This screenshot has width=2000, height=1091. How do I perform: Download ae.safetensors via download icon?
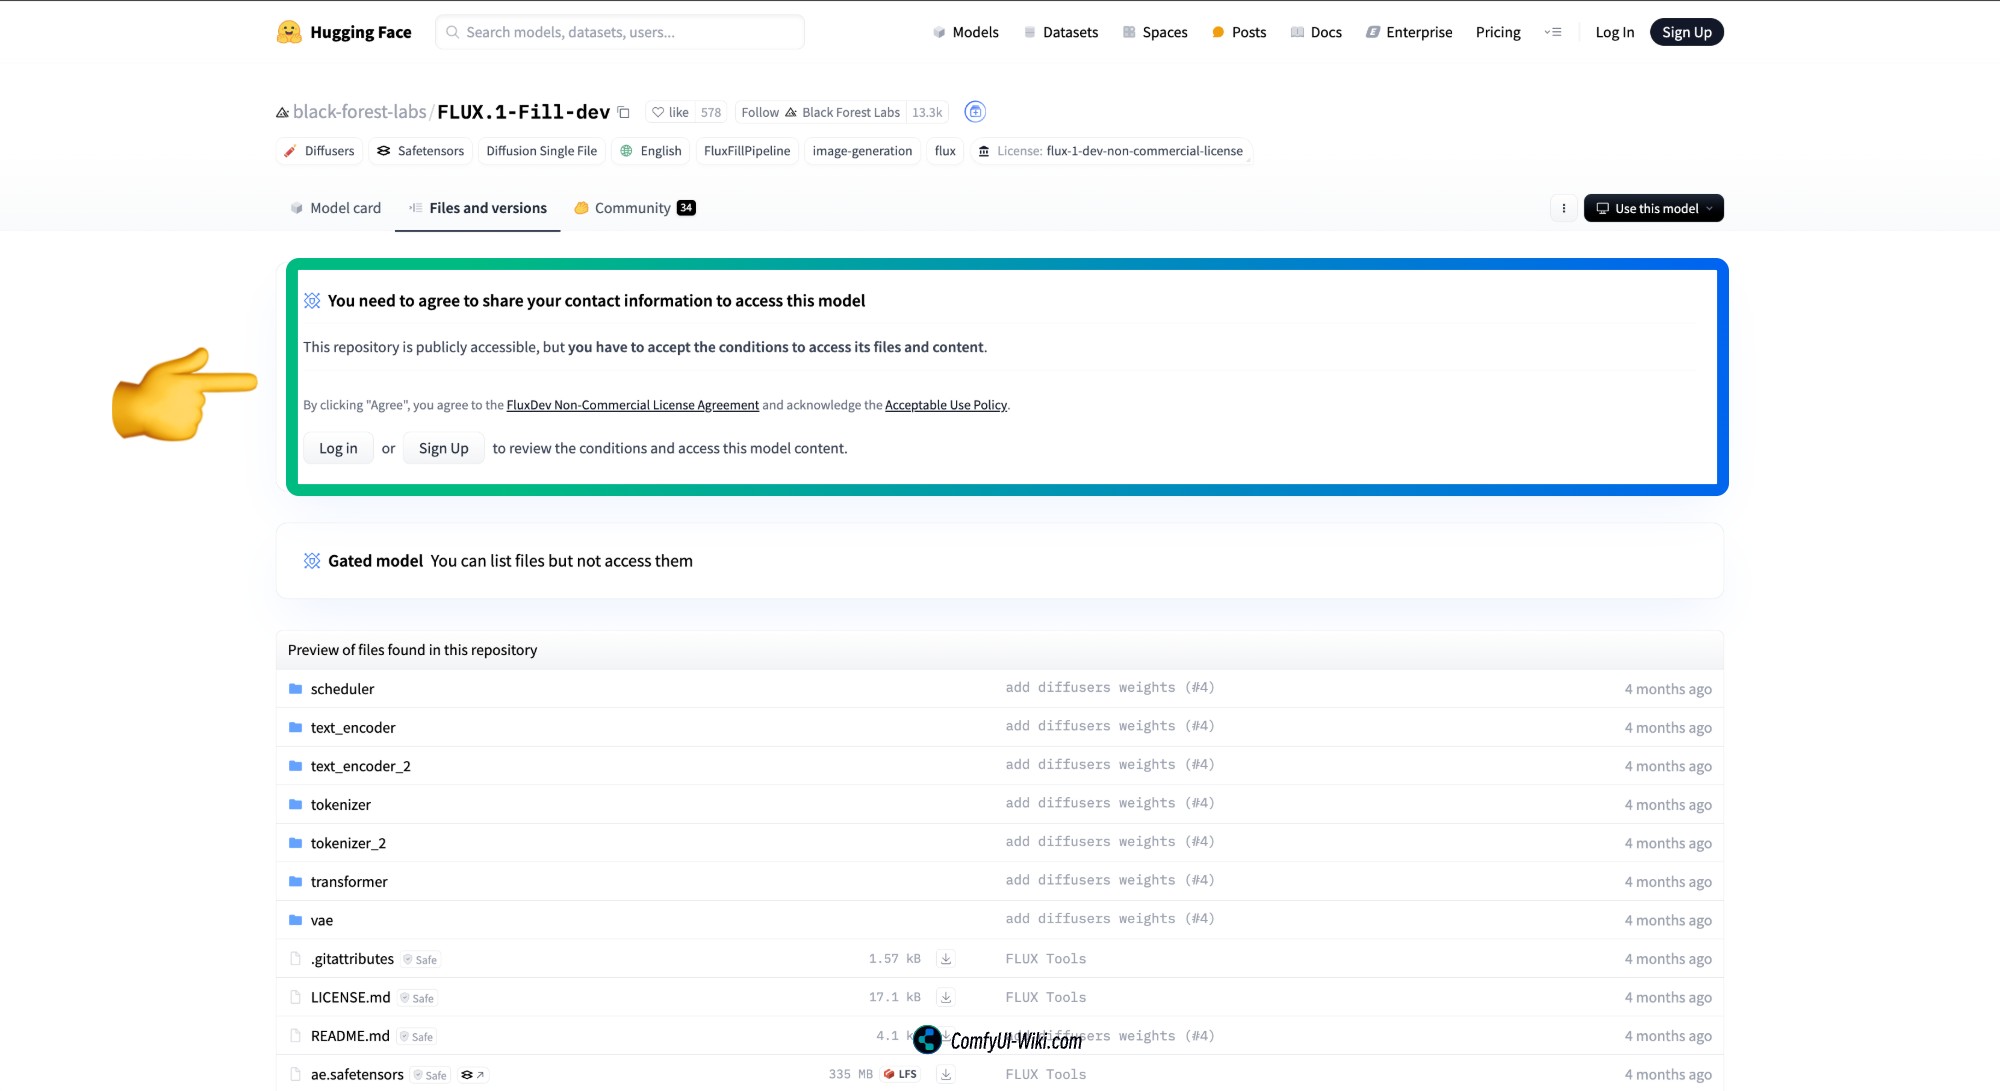945,1075
